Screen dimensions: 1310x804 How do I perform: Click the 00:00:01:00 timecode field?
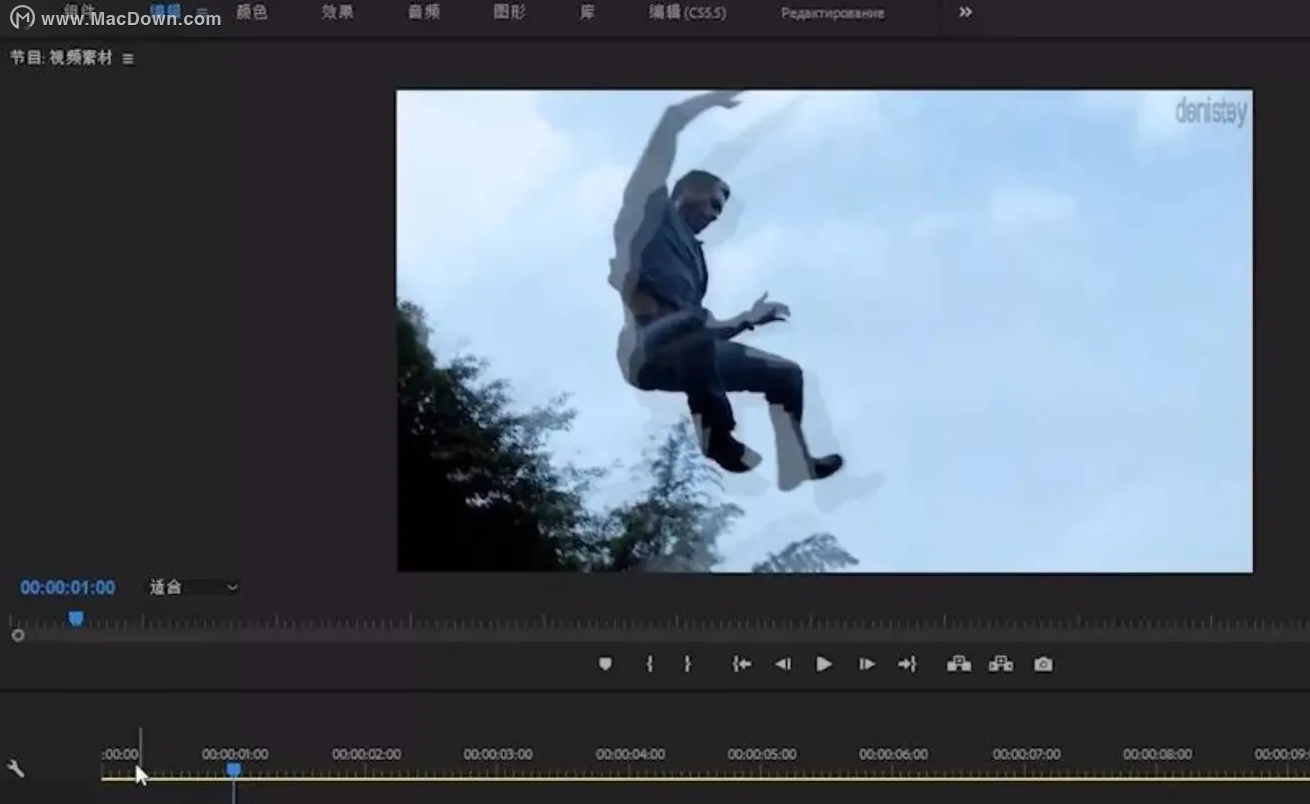[x=67, y=588]
